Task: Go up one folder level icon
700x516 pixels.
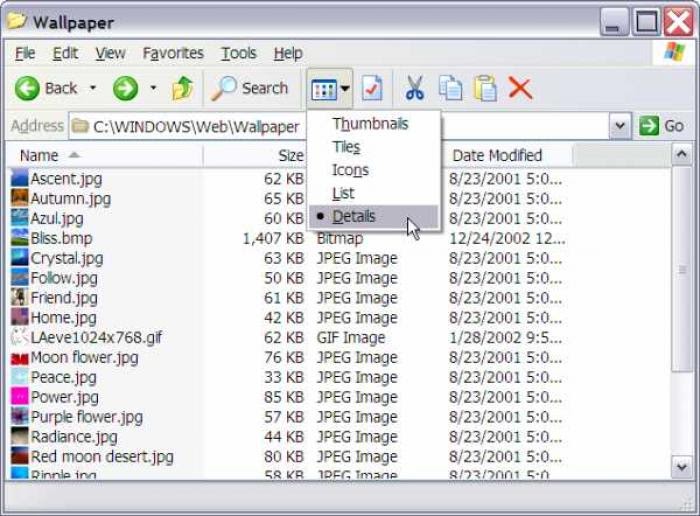Action: (x=182, y=88)
